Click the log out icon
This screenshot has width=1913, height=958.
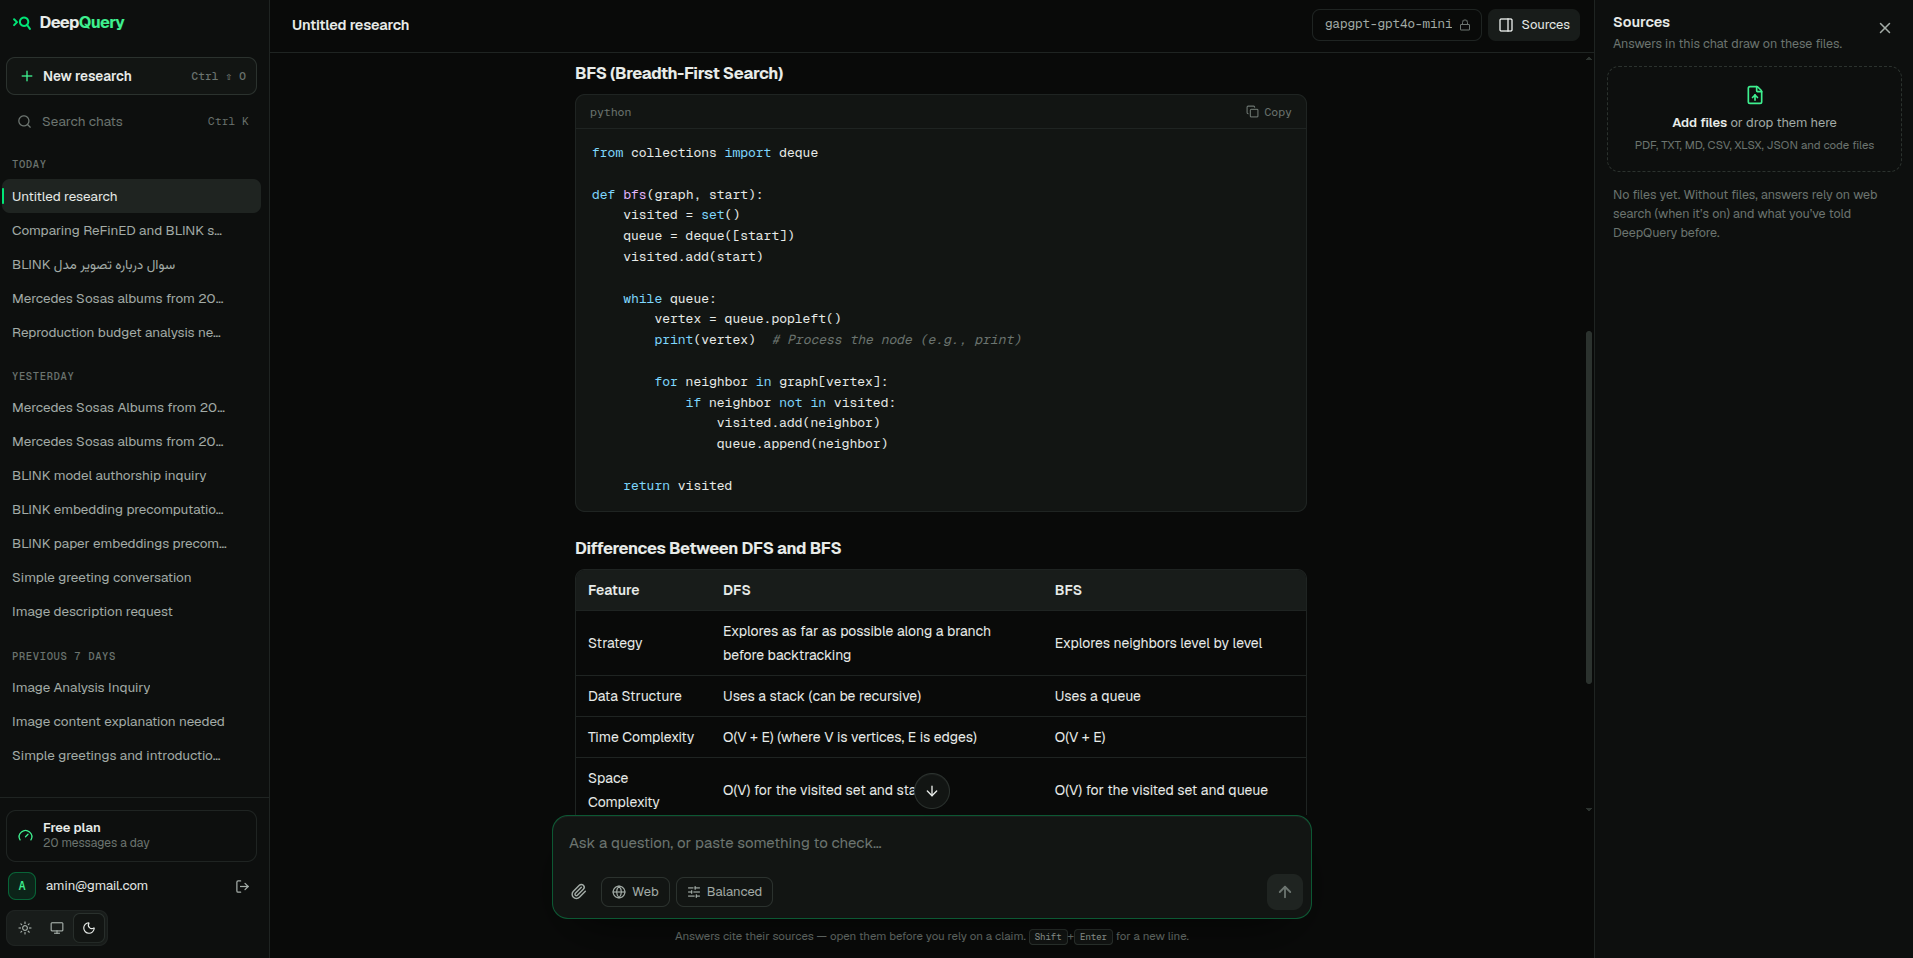(242, 886)
